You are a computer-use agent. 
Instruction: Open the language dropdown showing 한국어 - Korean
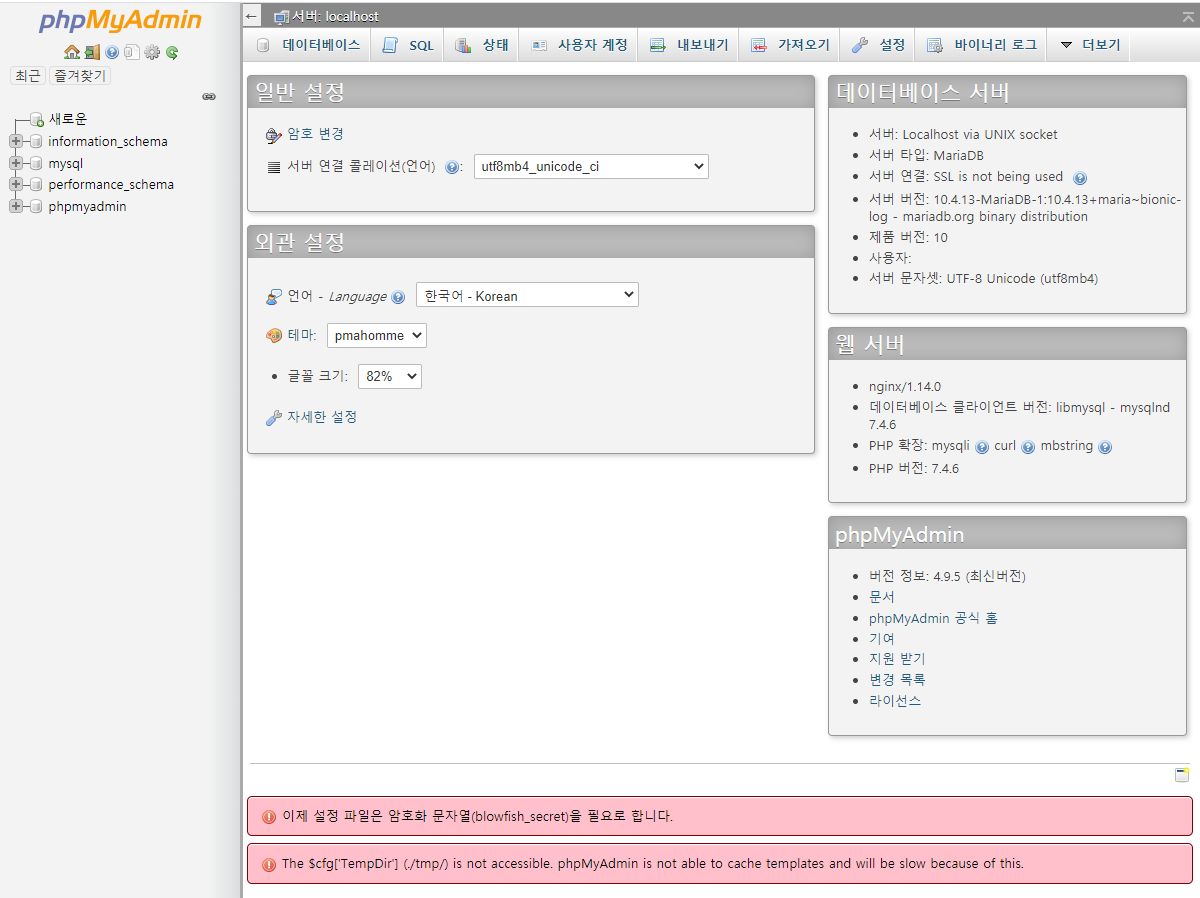coord(527,295)
